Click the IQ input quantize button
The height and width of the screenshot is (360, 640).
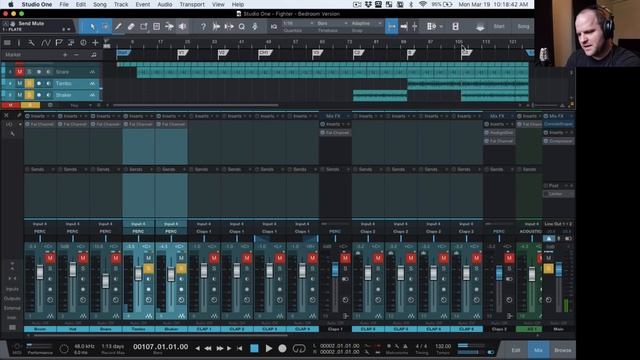274,27
